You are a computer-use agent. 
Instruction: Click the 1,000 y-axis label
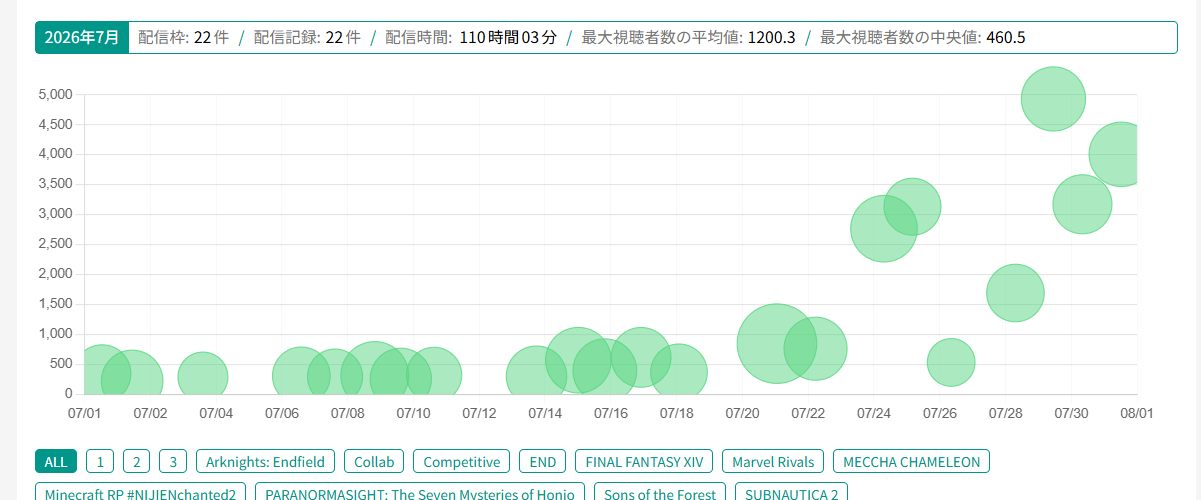coord(55,334)
